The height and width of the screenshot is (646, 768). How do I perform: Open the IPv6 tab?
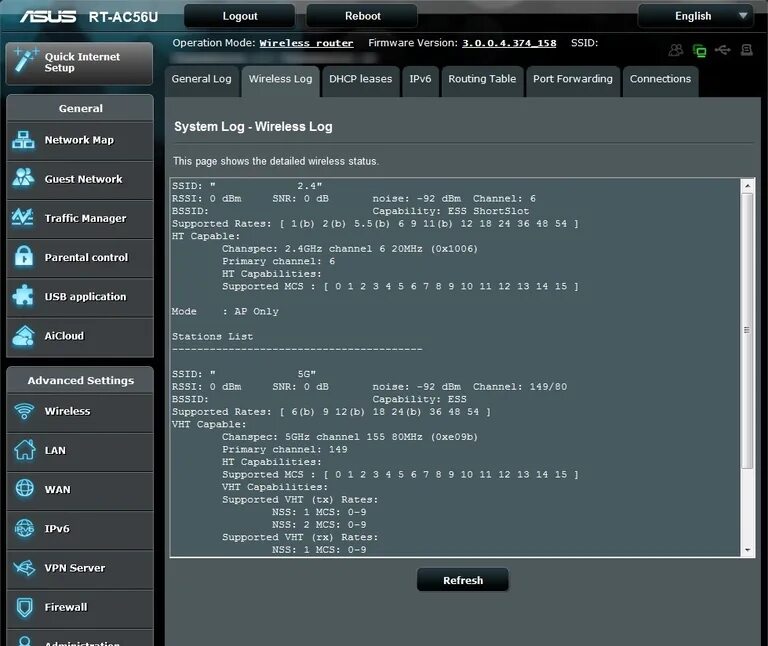point(420,79)
